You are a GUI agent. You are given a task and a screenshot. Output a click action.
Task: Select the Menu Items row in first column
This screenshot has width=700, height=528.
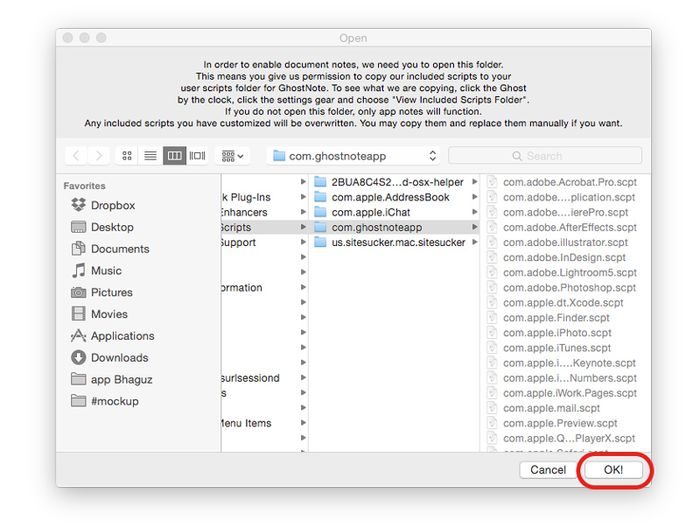pos(264,423)
